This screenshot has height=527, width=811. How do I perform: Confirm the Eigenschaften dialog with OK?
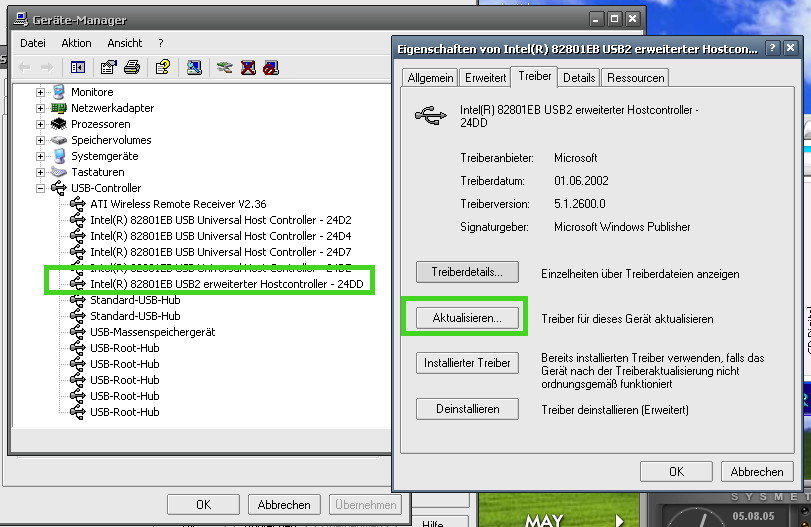(676, 472)
